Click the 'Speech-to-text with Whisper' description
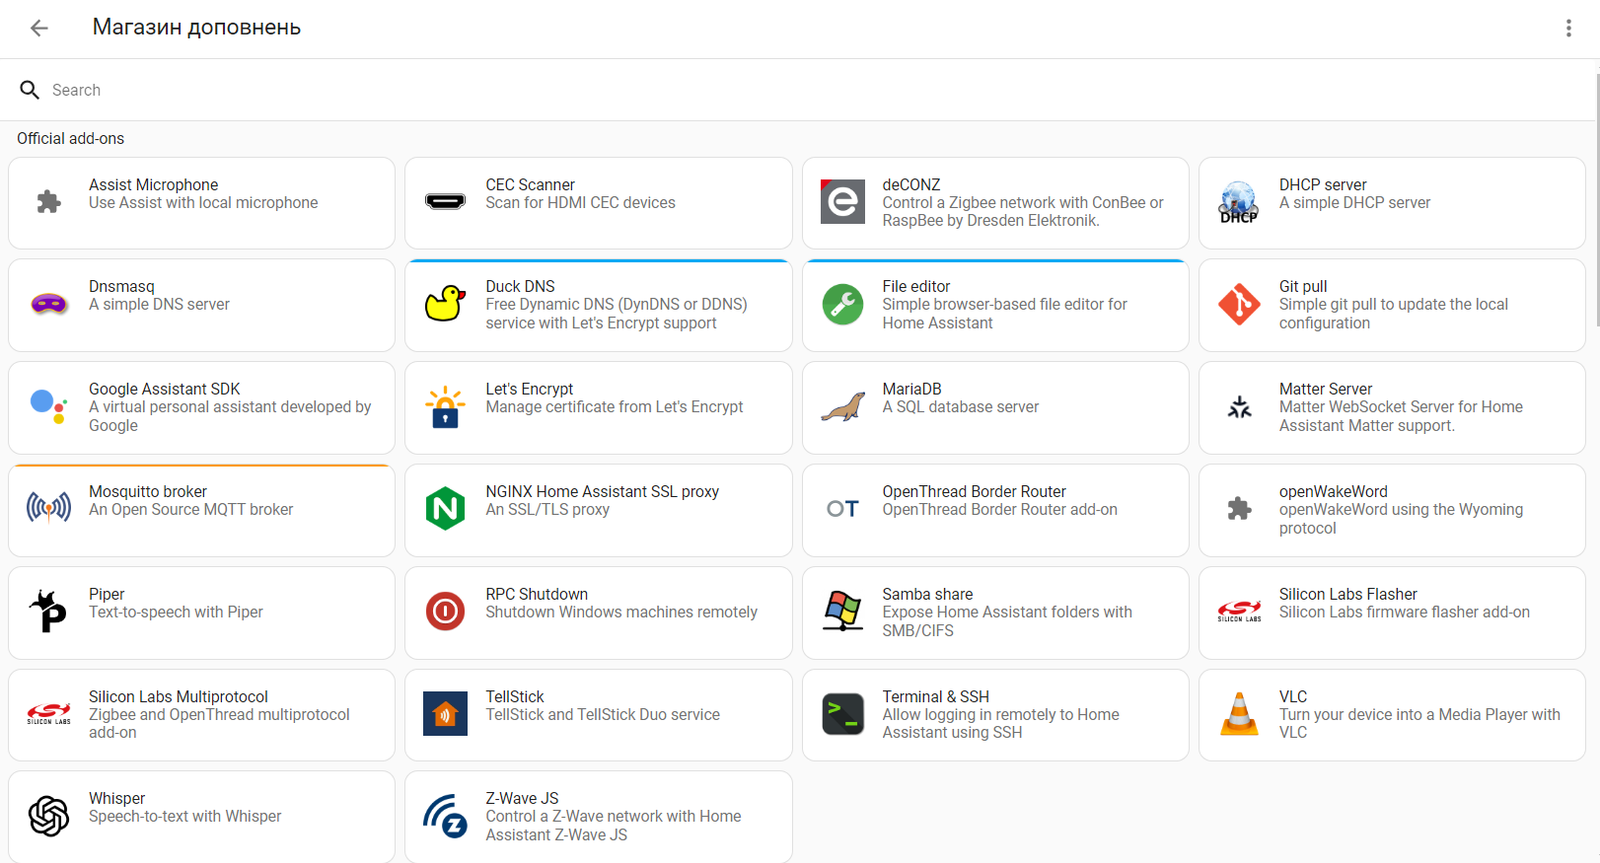Screen dimensions: 1600x863 point(185,817)
